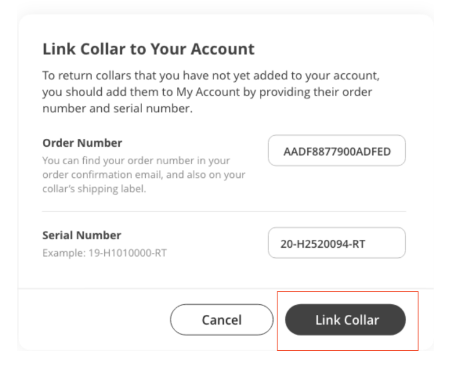Click the Example: 19-H1010000-RT hint text
461x372 pixels.
[104, 253]
